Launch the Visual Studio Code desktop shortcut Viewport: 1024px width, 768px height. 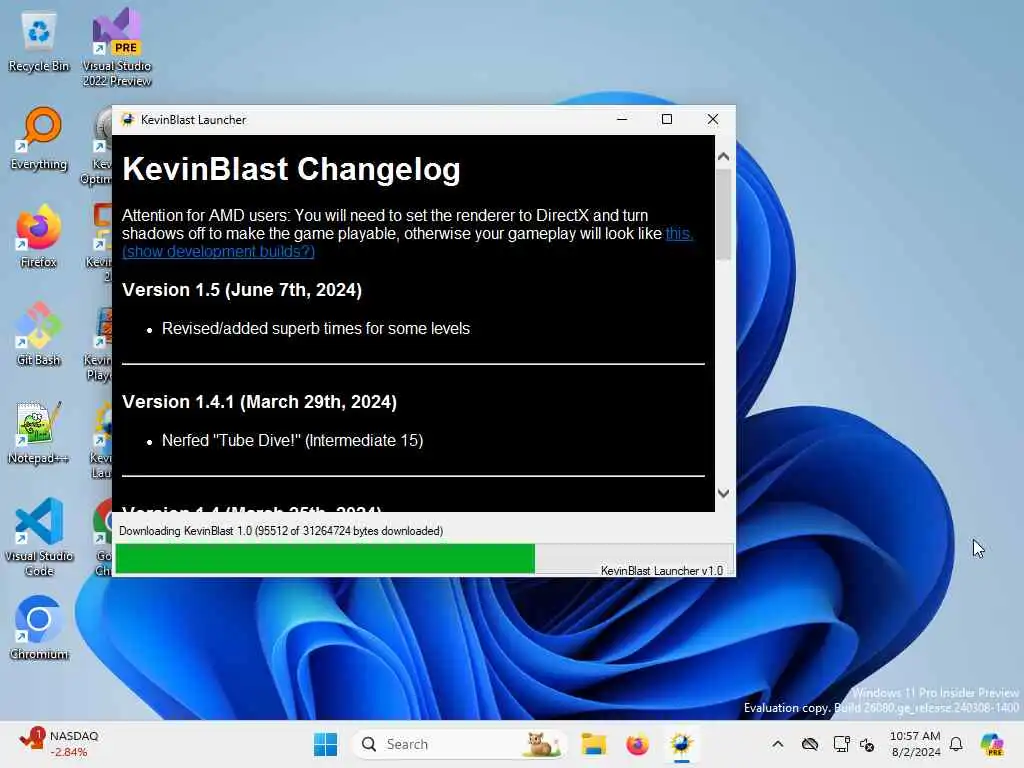coord(39,537)
